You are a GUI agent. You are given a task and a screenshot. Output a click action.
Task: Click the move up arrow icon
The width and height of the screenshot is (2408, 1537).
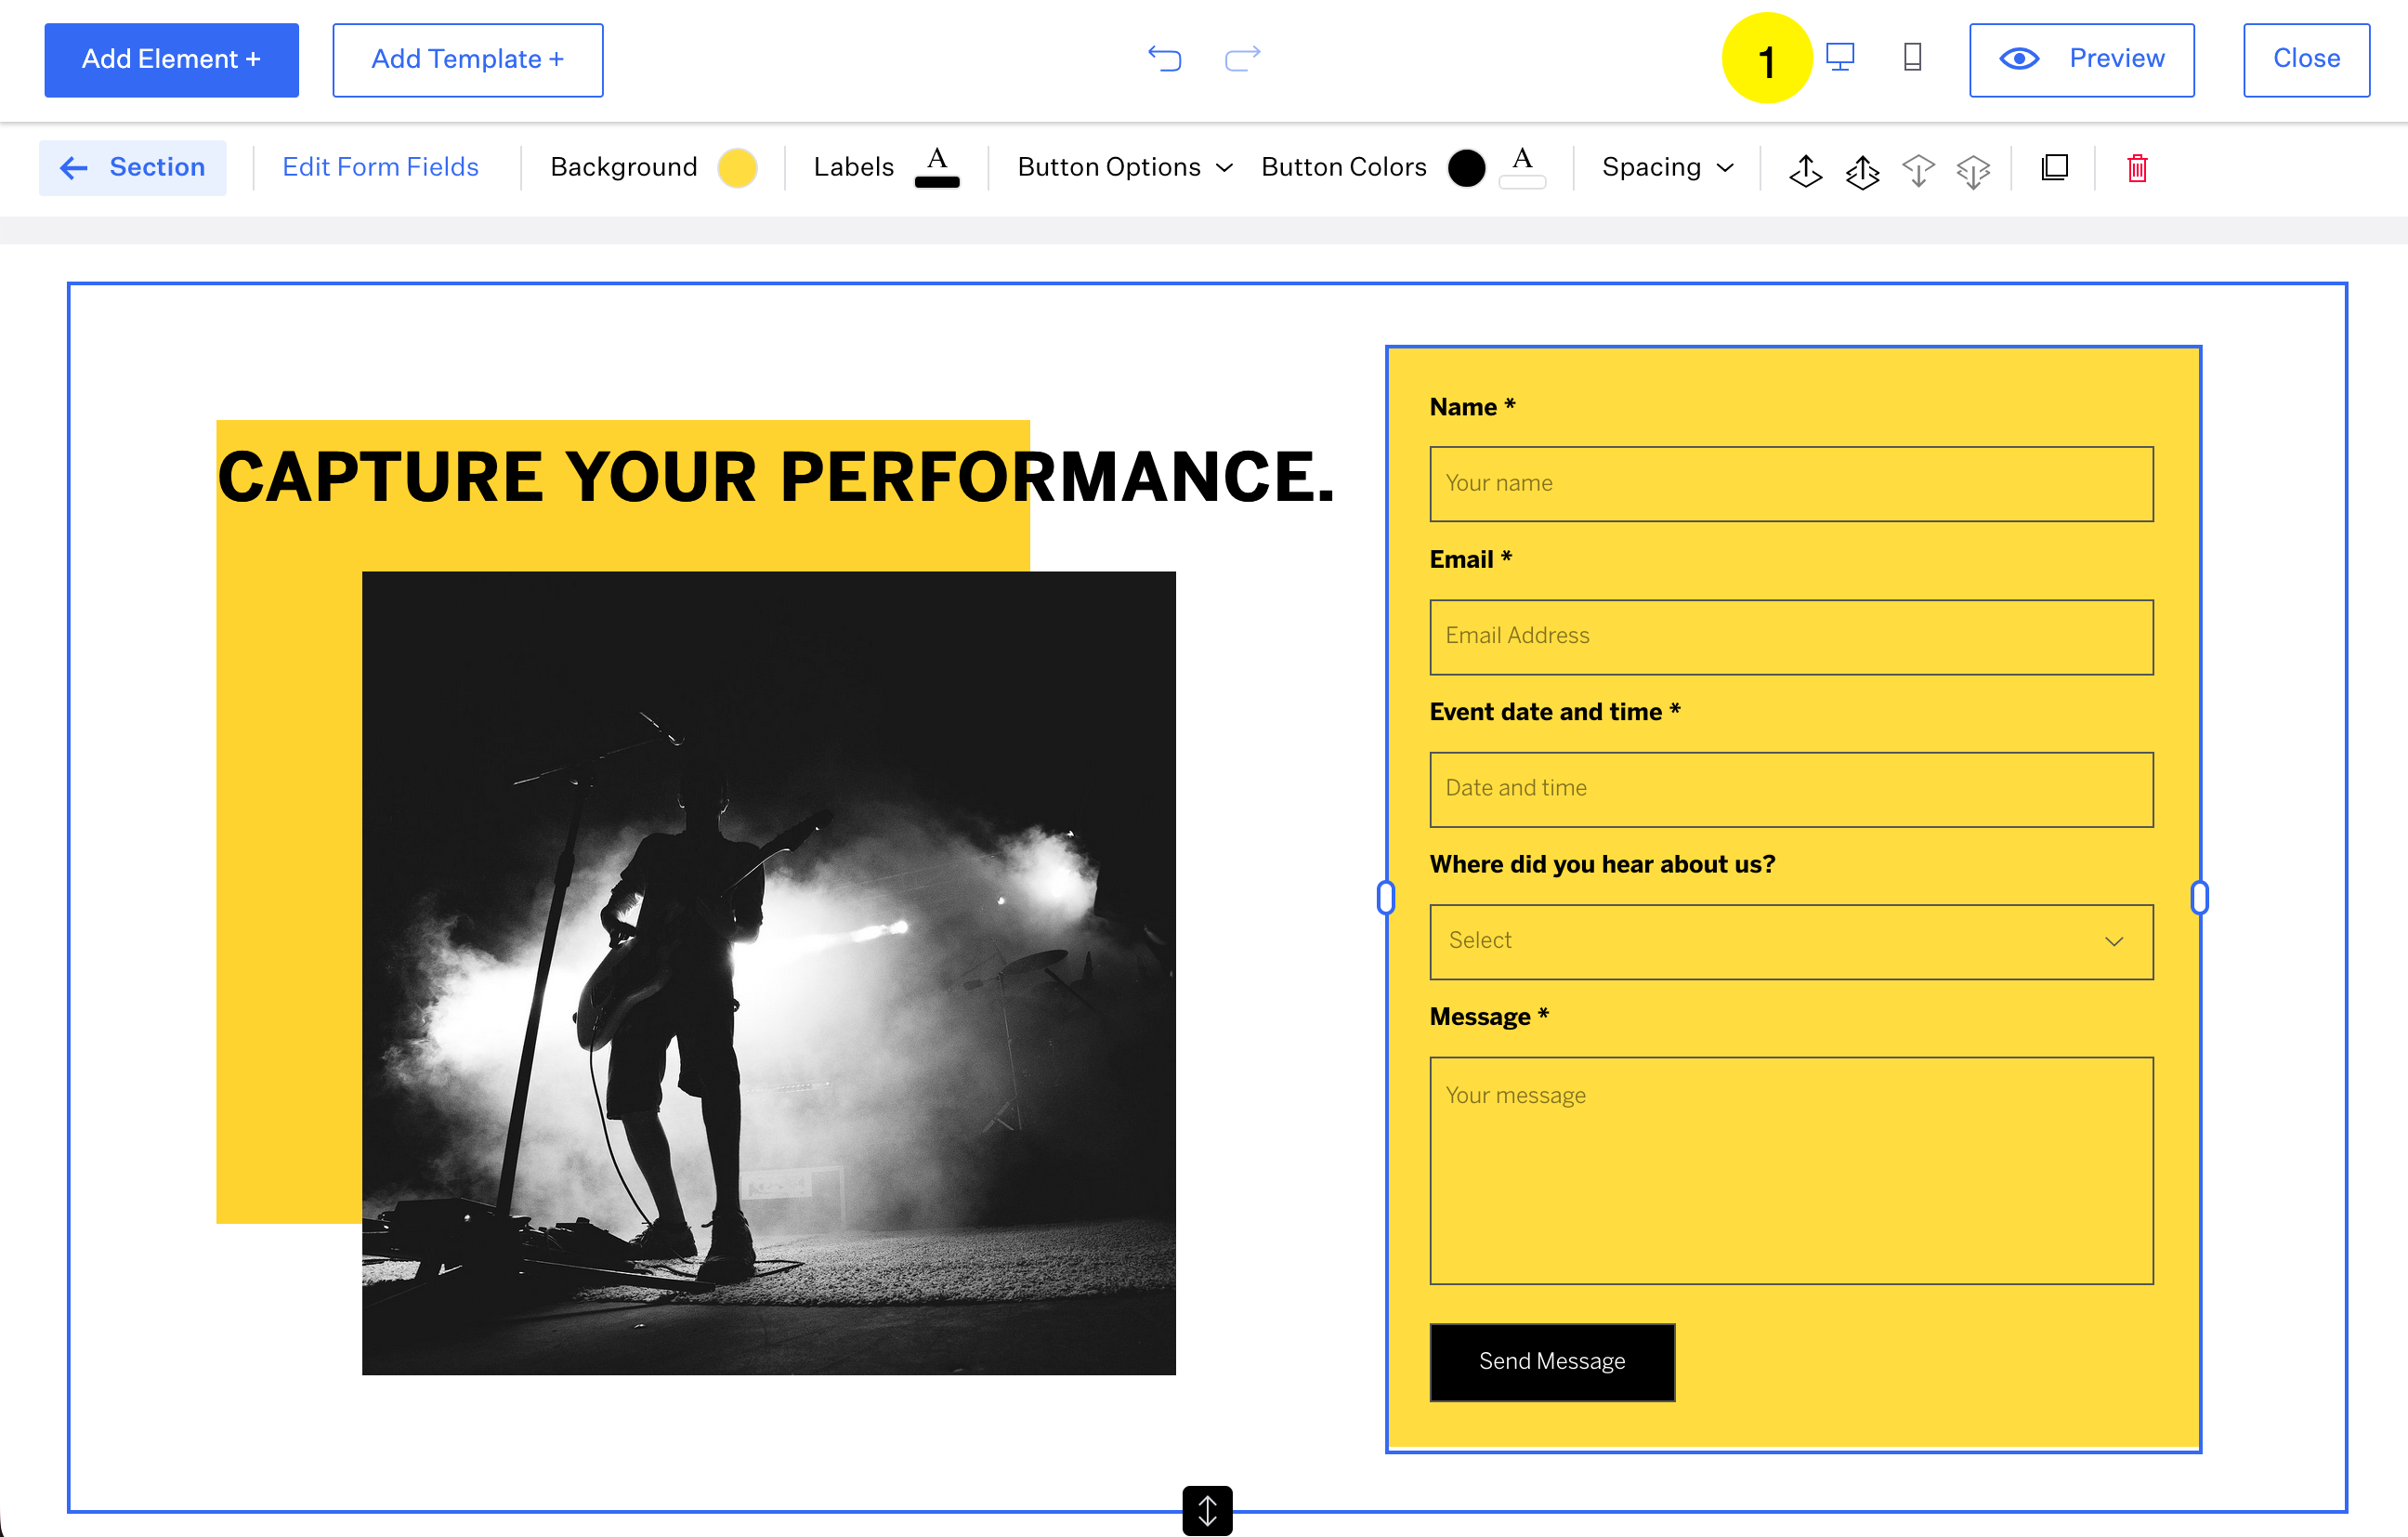(1805, 169)
